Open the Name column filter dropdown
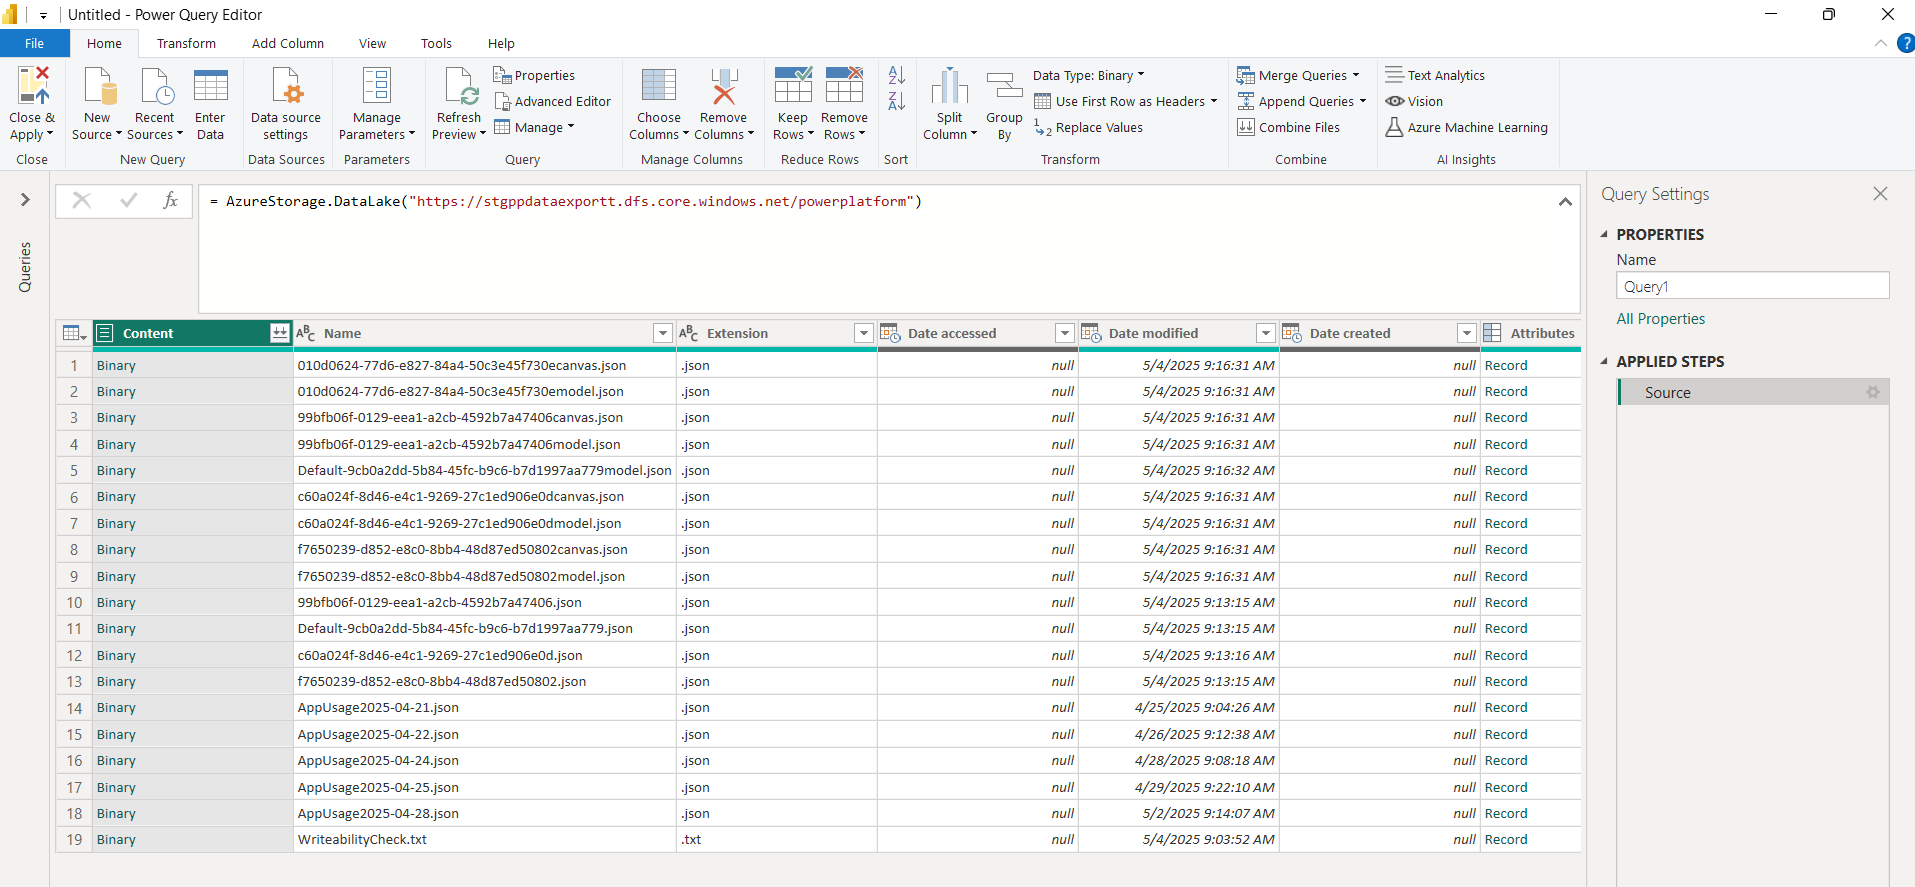Viewport: 1915px width, 887px height. 662,333
